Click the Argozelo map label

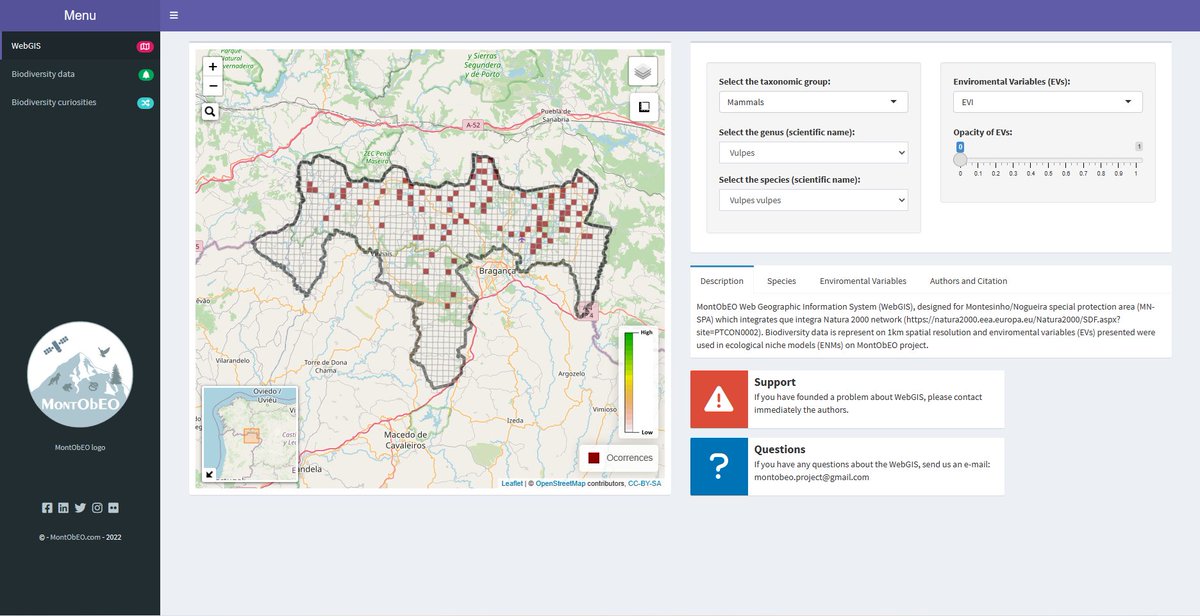click(x=572, y=372)
